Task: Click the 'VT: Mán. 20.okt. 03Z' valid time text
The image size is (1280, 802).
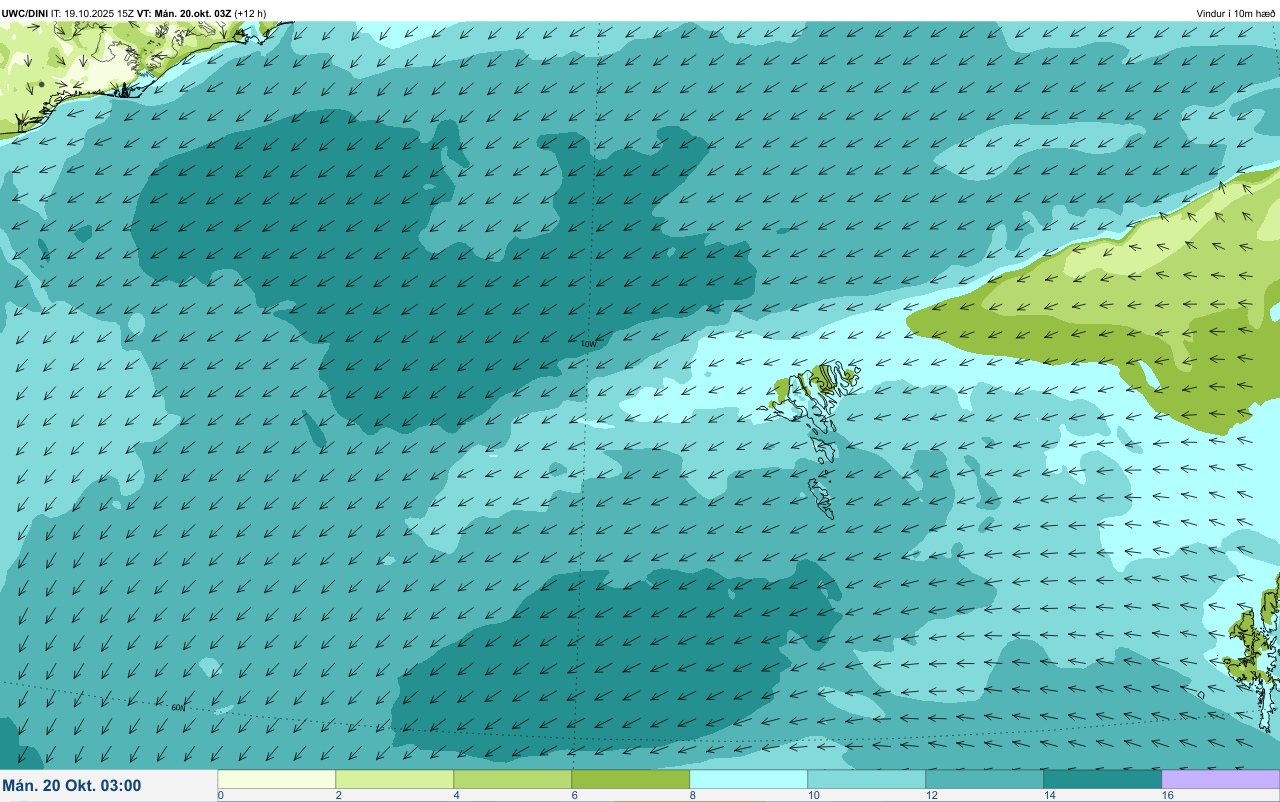Action: [185, 13]
